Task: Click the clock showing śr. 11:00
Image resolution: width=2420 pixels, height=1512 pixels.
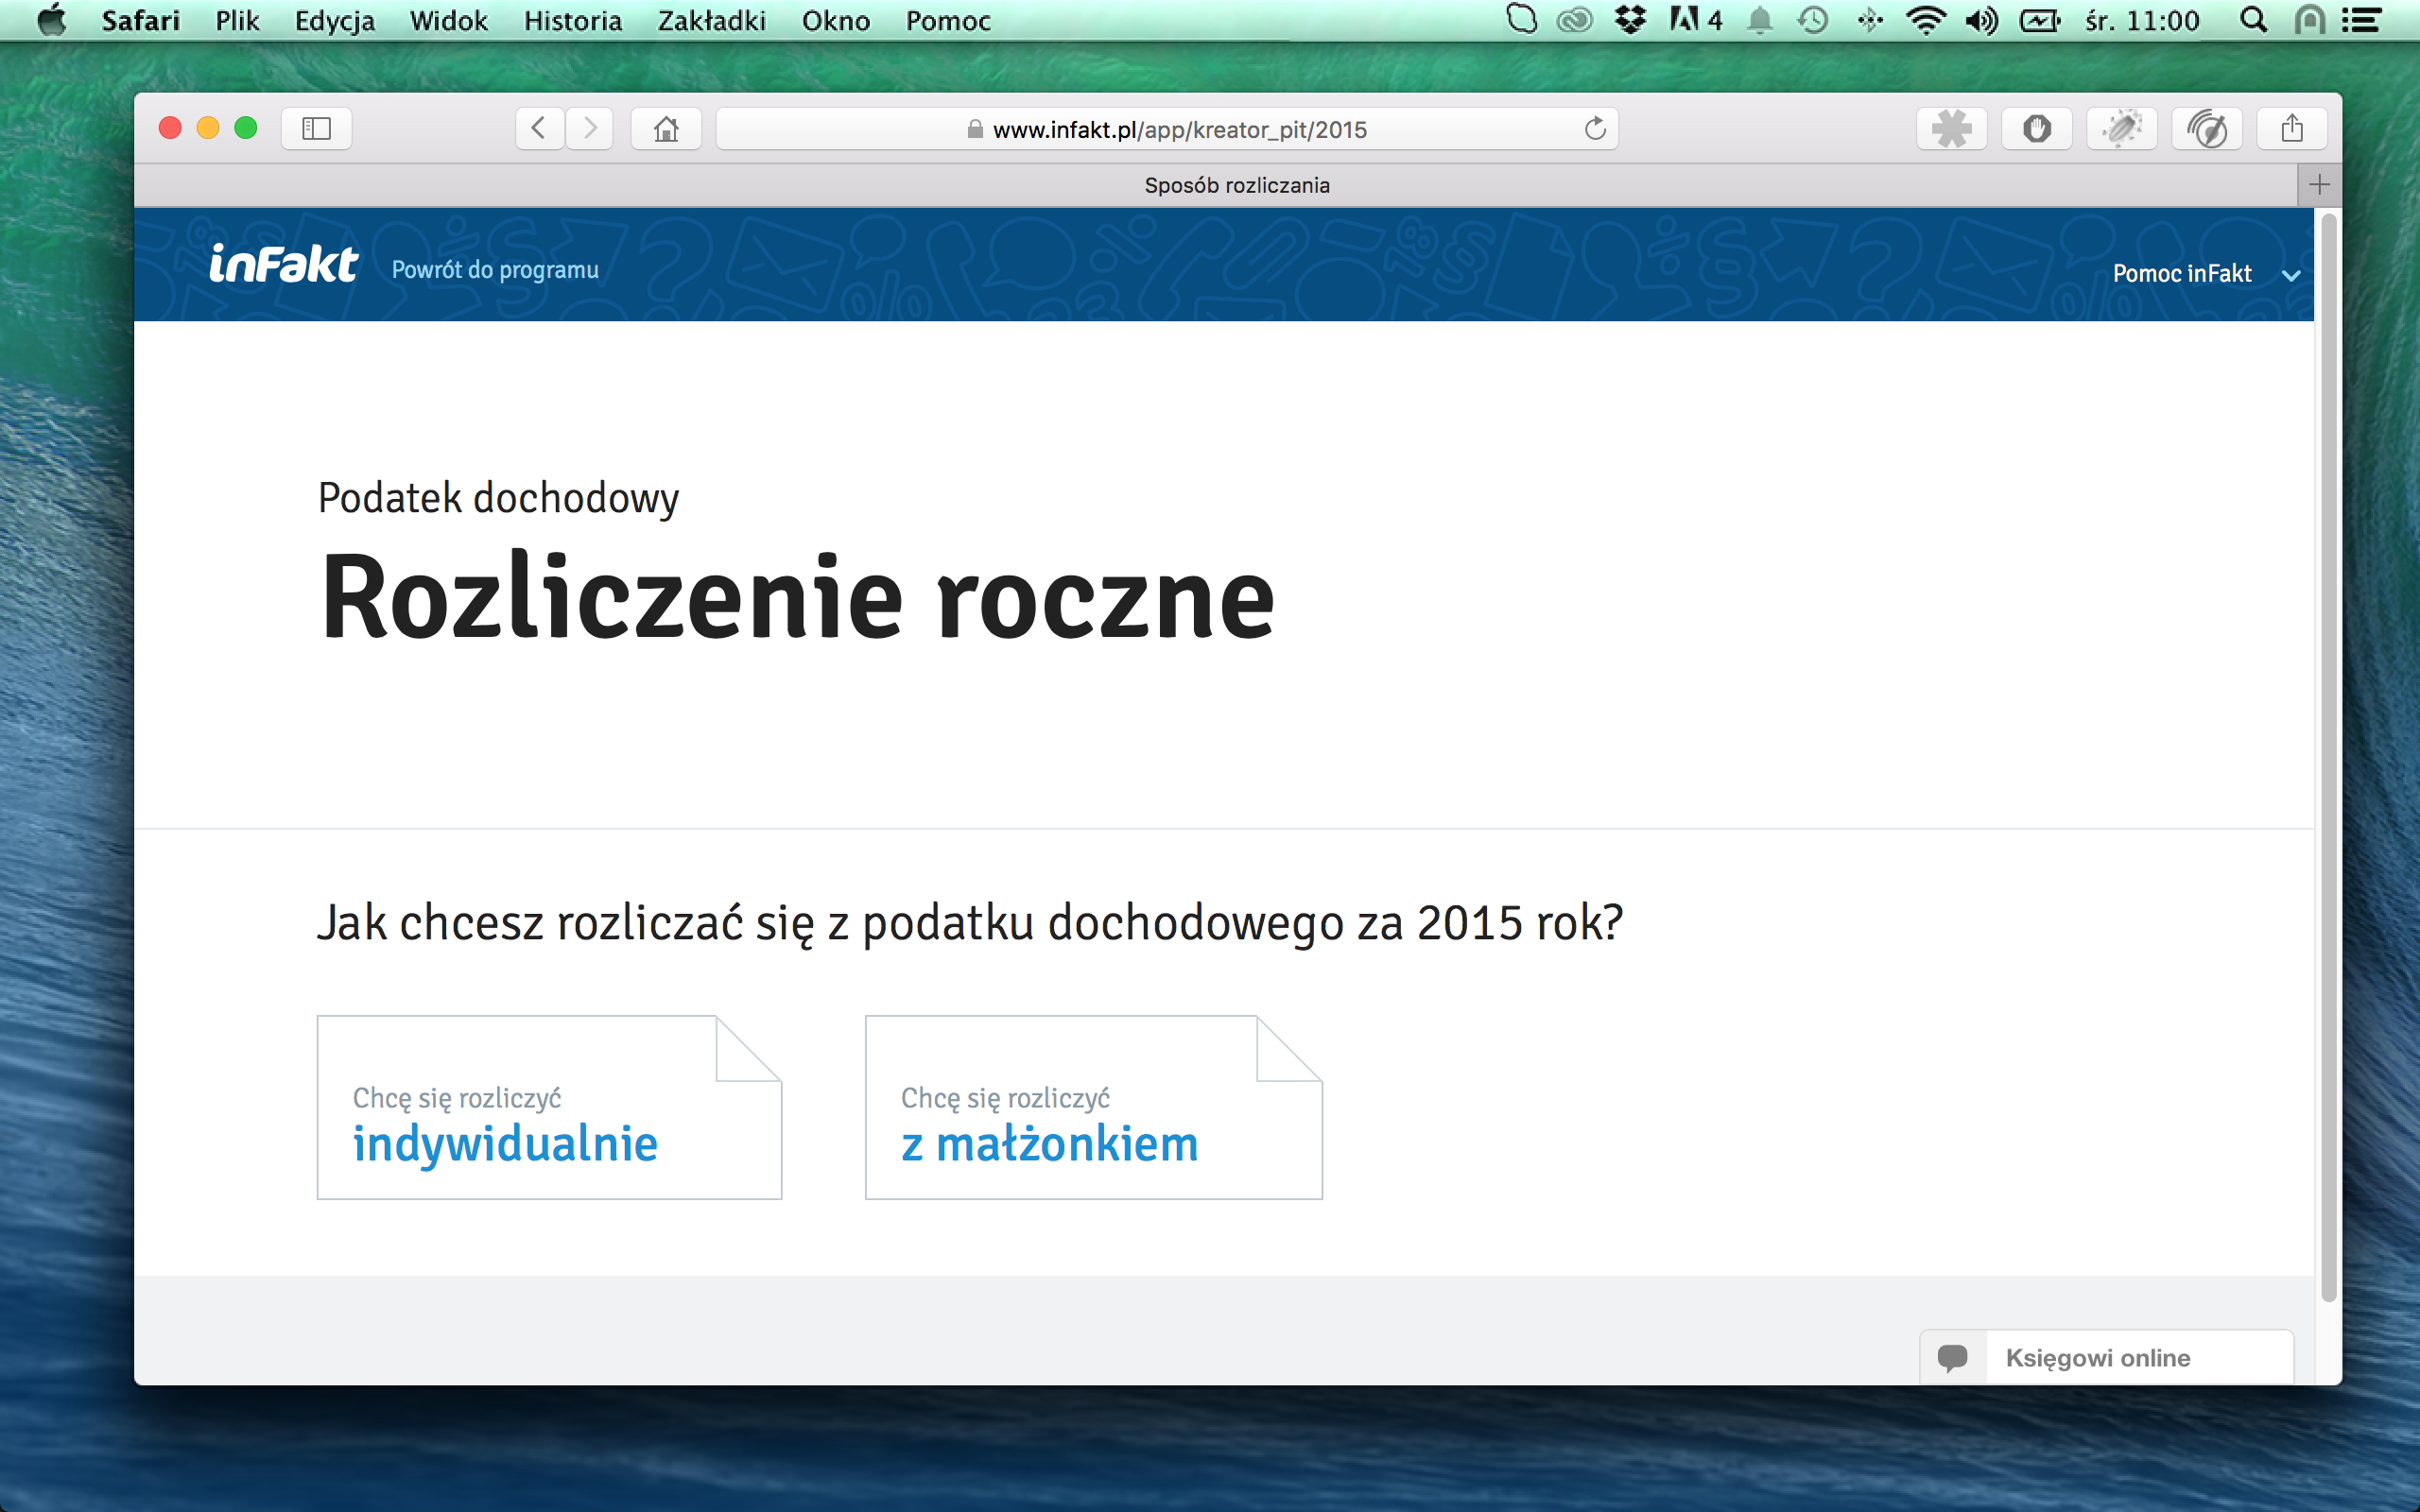Action: pos(2141,20)
